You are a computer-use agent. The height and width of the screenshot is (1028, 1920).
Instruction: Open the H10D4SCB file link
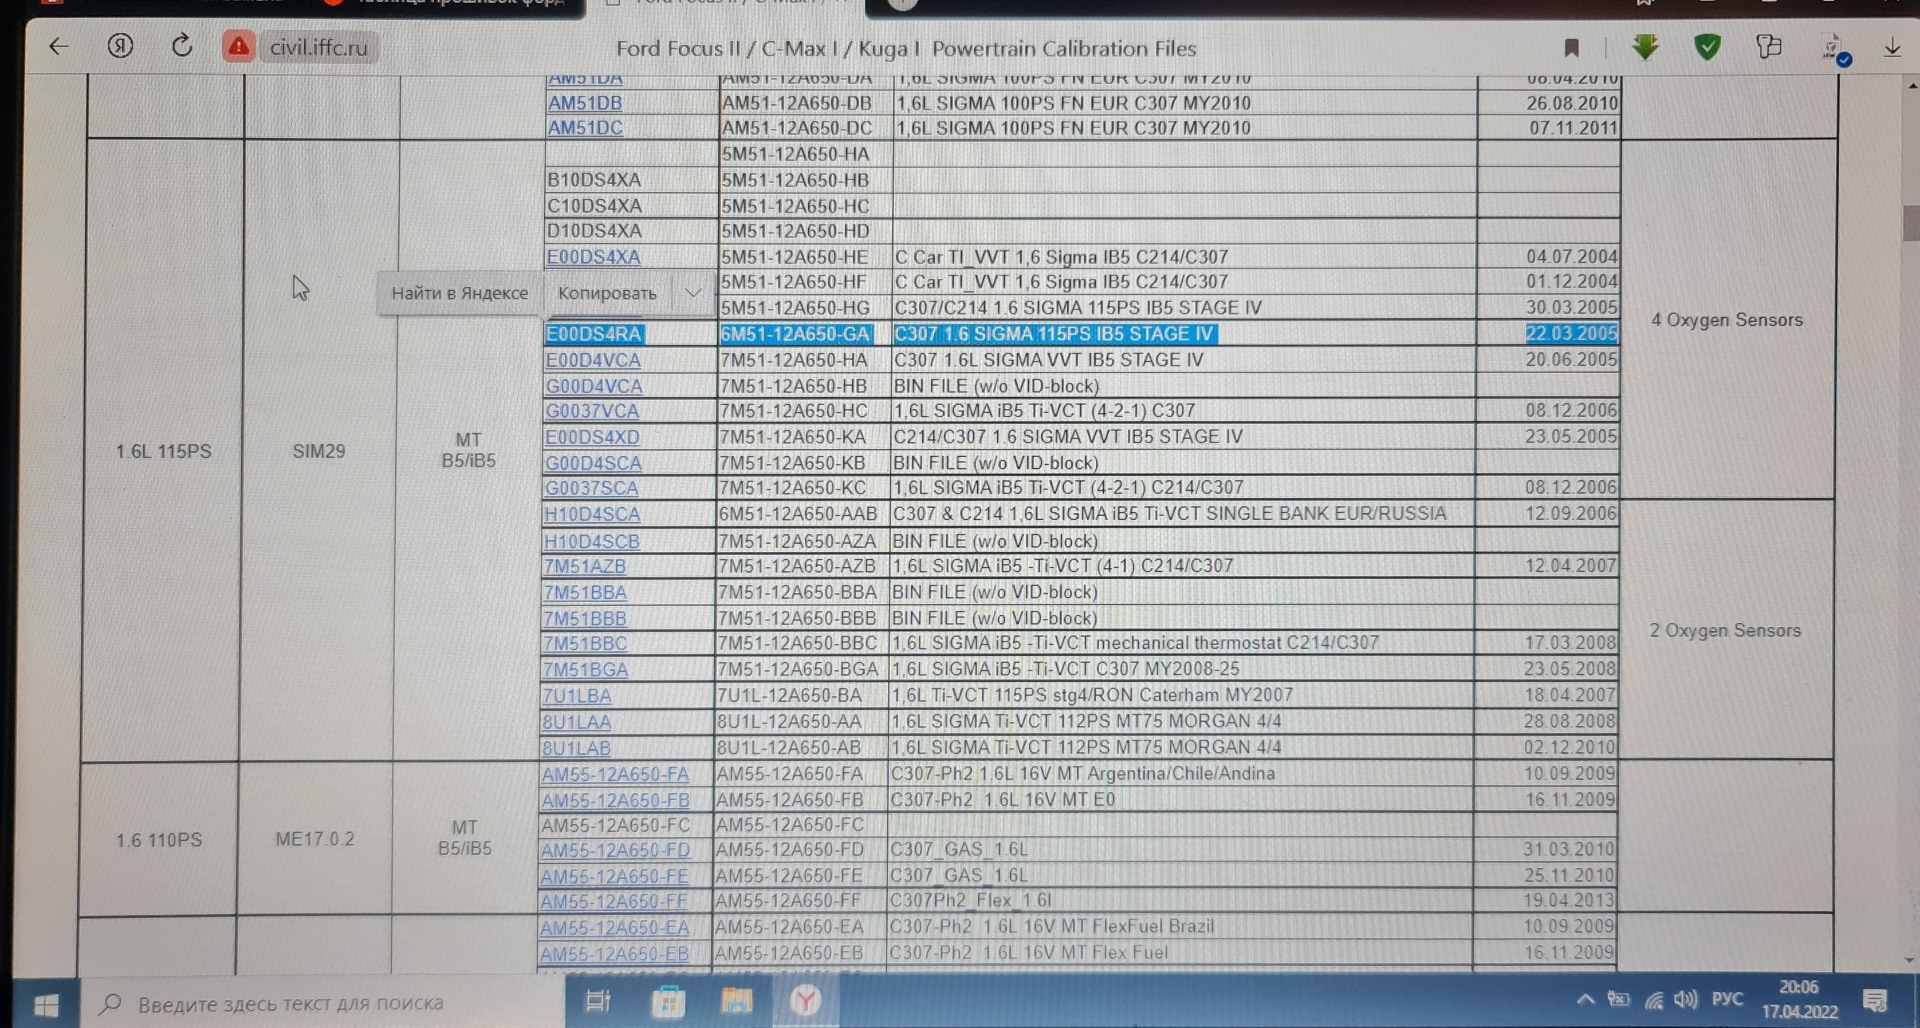[x=592, y=541]
